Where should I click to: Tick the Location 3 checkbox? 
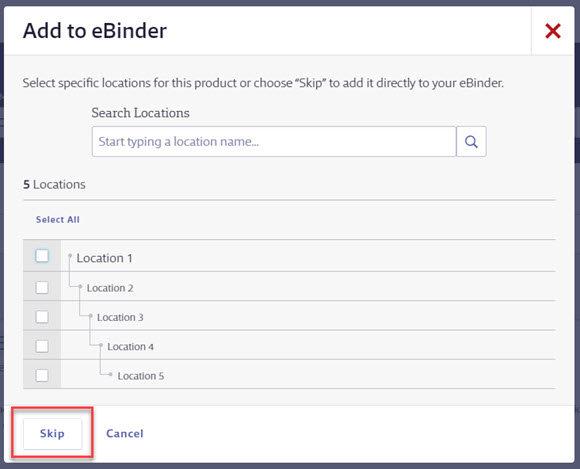point(42,317)
